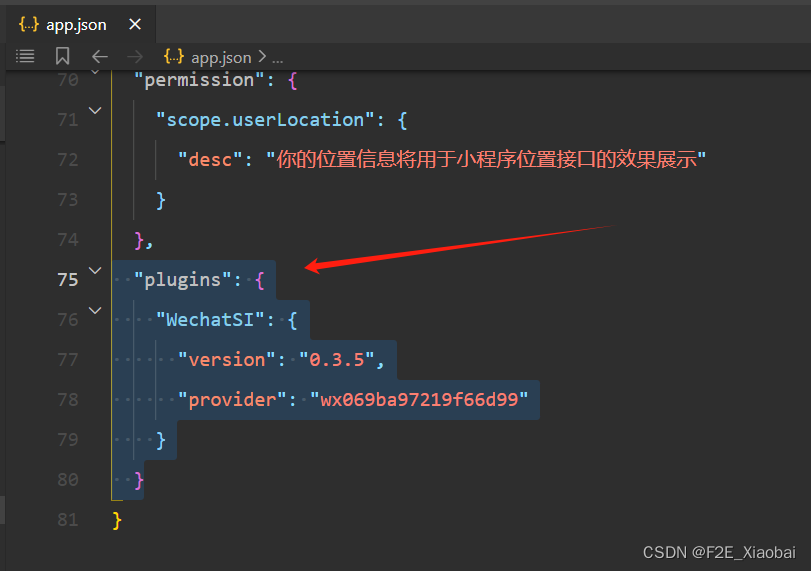Select the app.json editor tab
The width and height of the screenshot is (811, 571).
(x=81, y=24)
